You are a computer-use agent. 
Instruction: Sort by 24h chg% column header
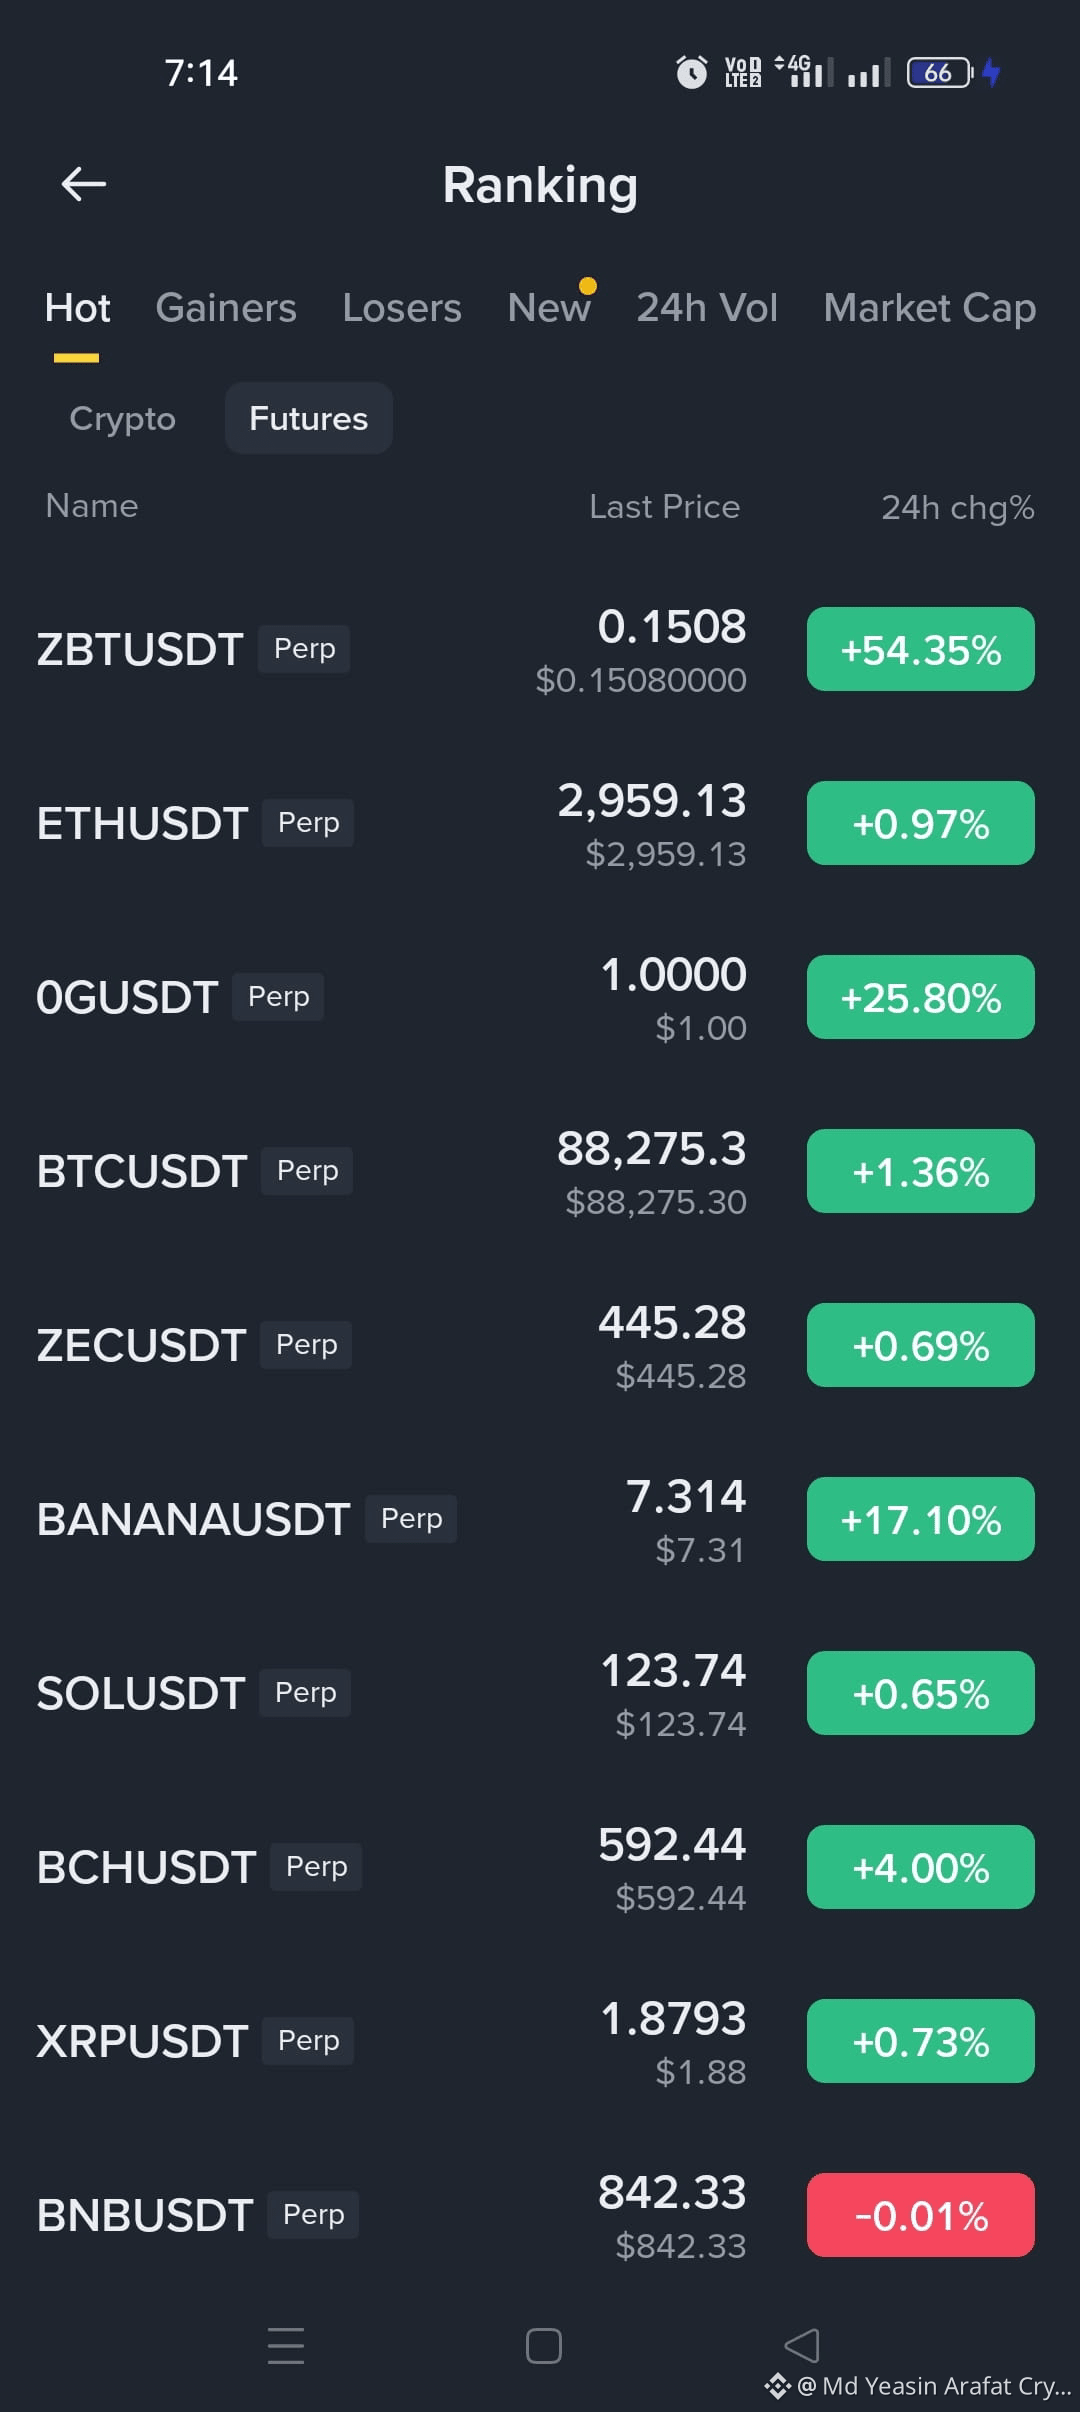957,507
